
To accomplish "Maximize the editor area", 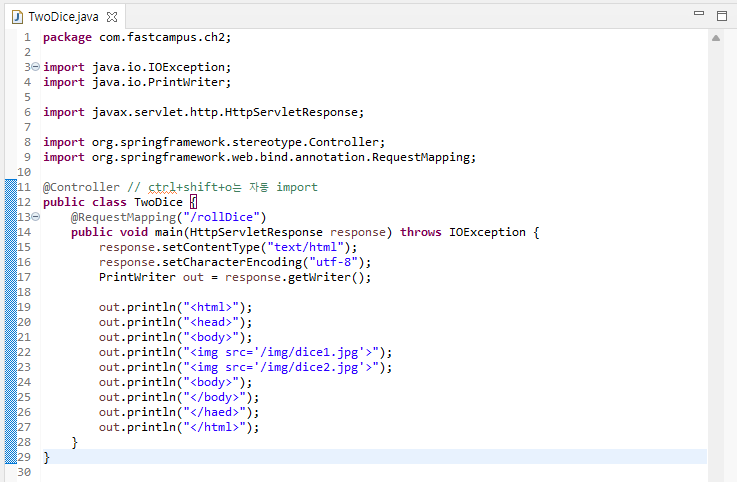I will [x=722, y=16].
